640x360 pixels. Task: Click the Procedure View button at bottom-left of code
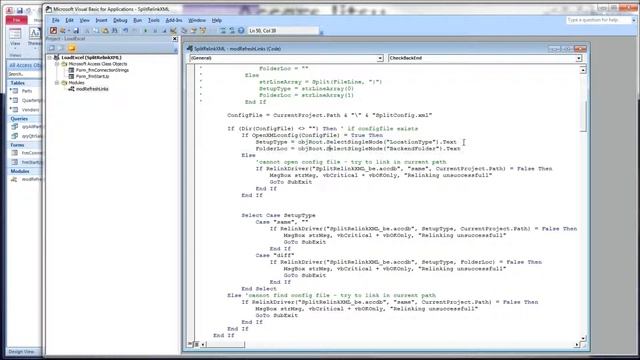(x=190, y=345)
